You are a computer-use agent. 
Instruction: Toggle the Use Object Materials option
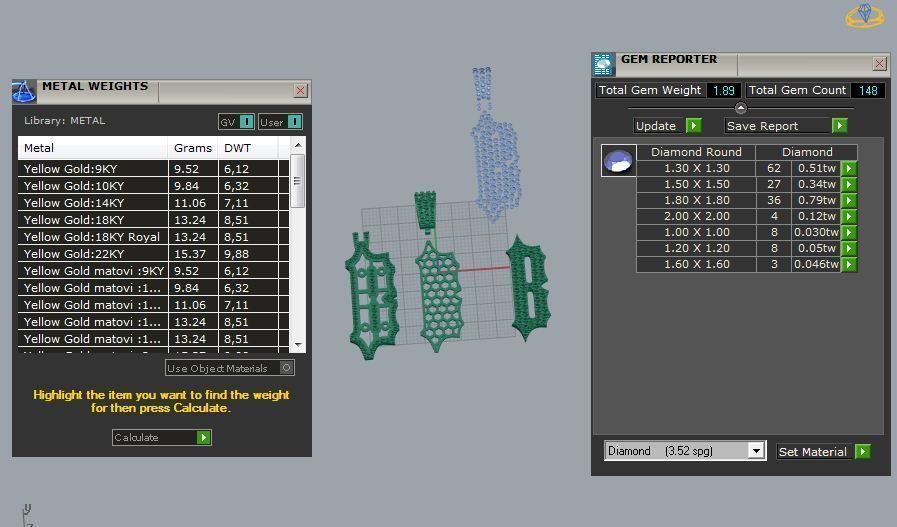[287, 368]
